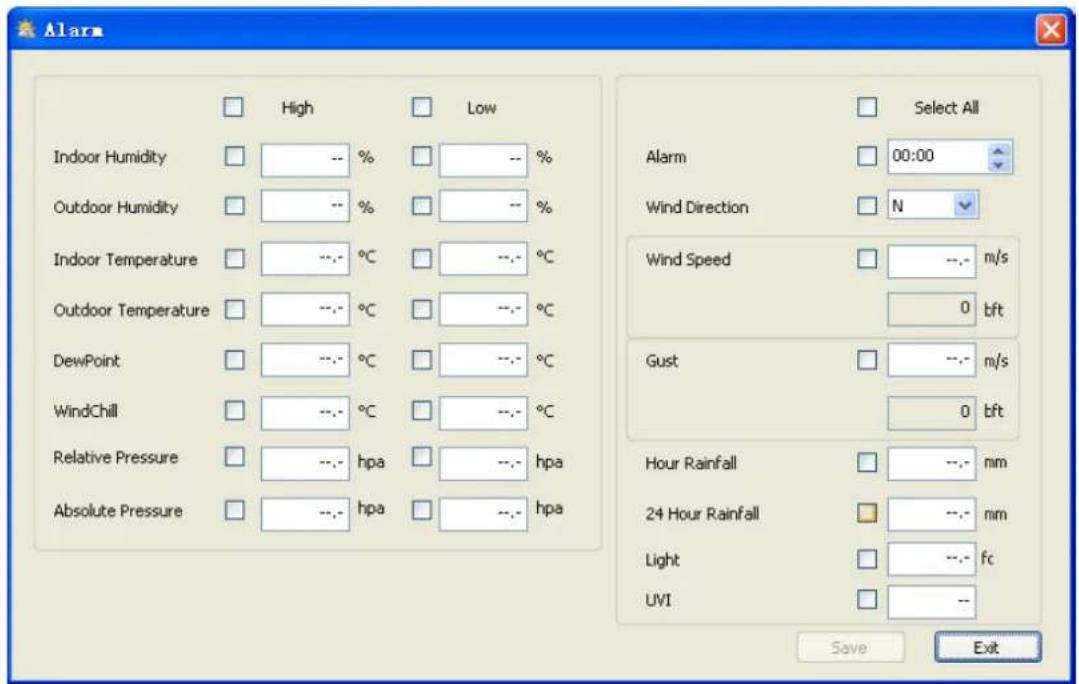
Task: Select the UVI value field
Action: 932,602
